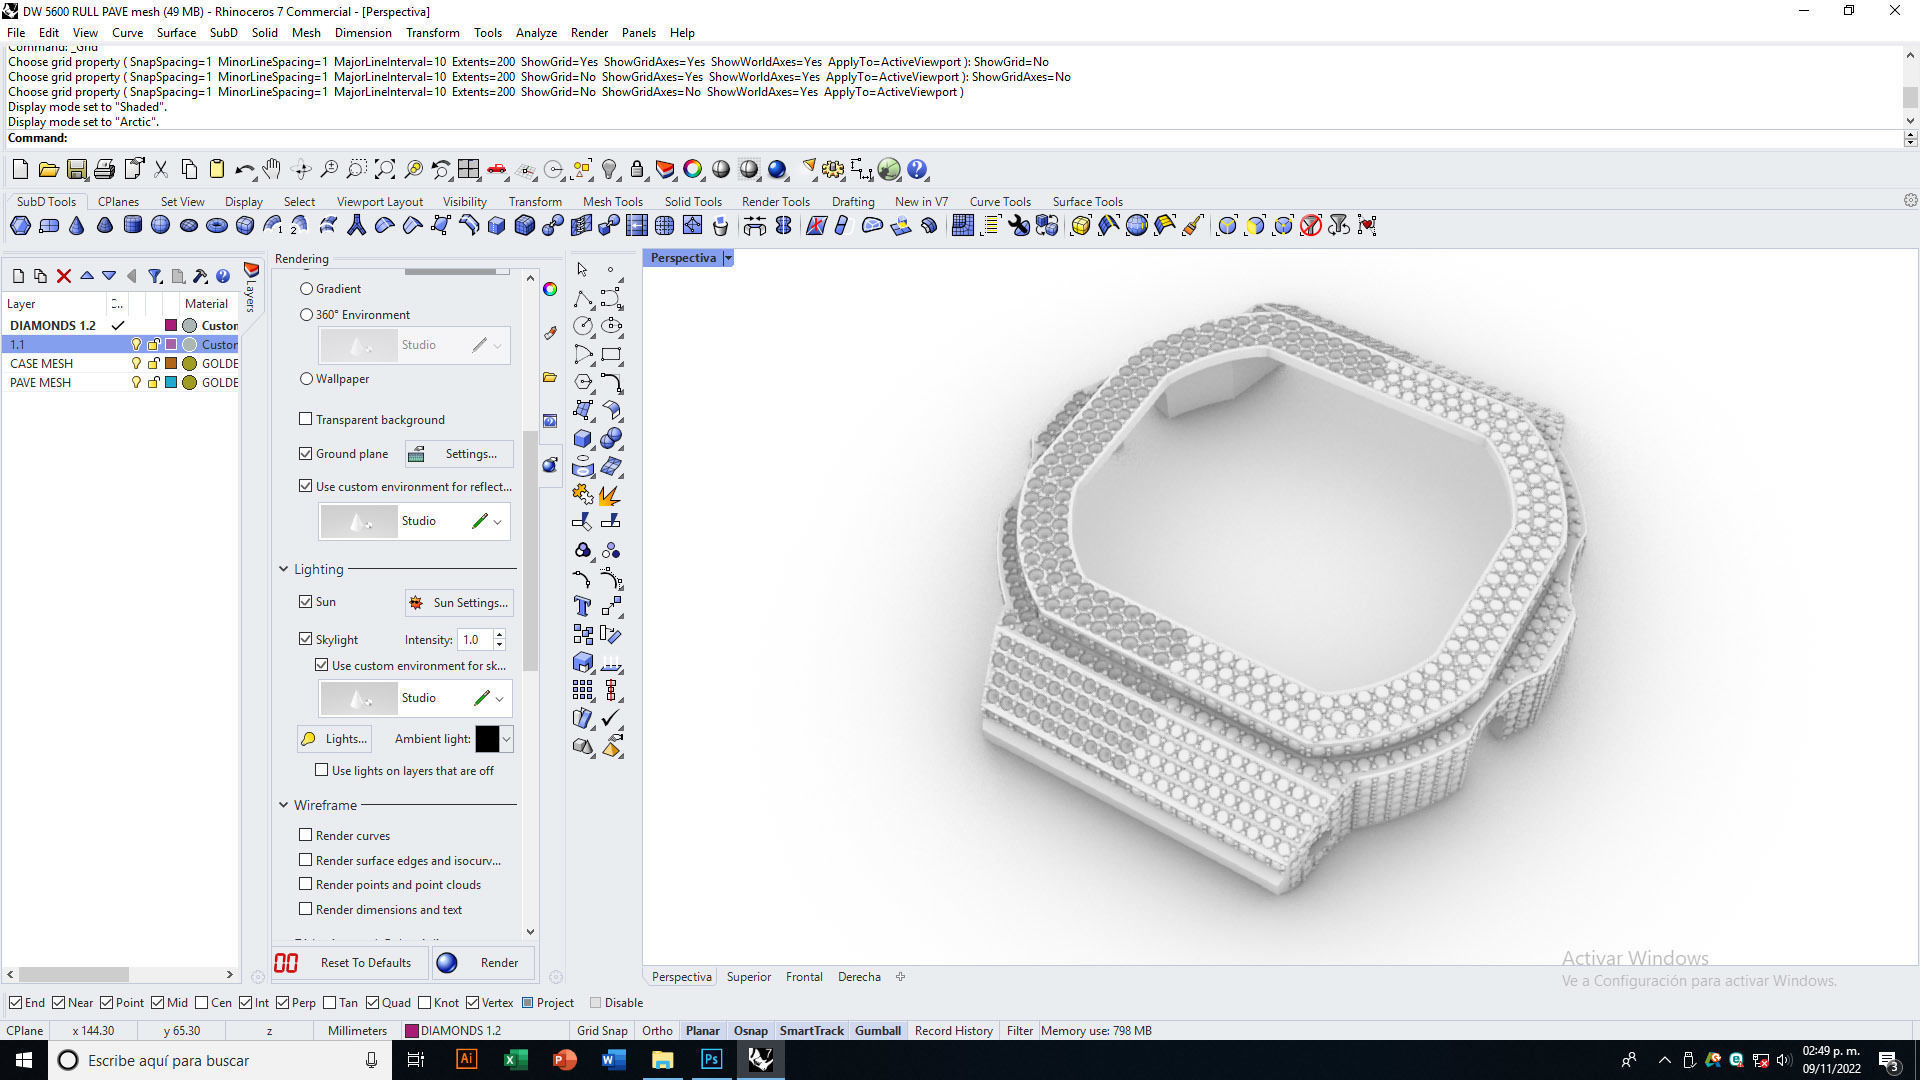Select the Wallpaper radio button
Viewport: 1920px width, 1080px height.
coord(307,379)
